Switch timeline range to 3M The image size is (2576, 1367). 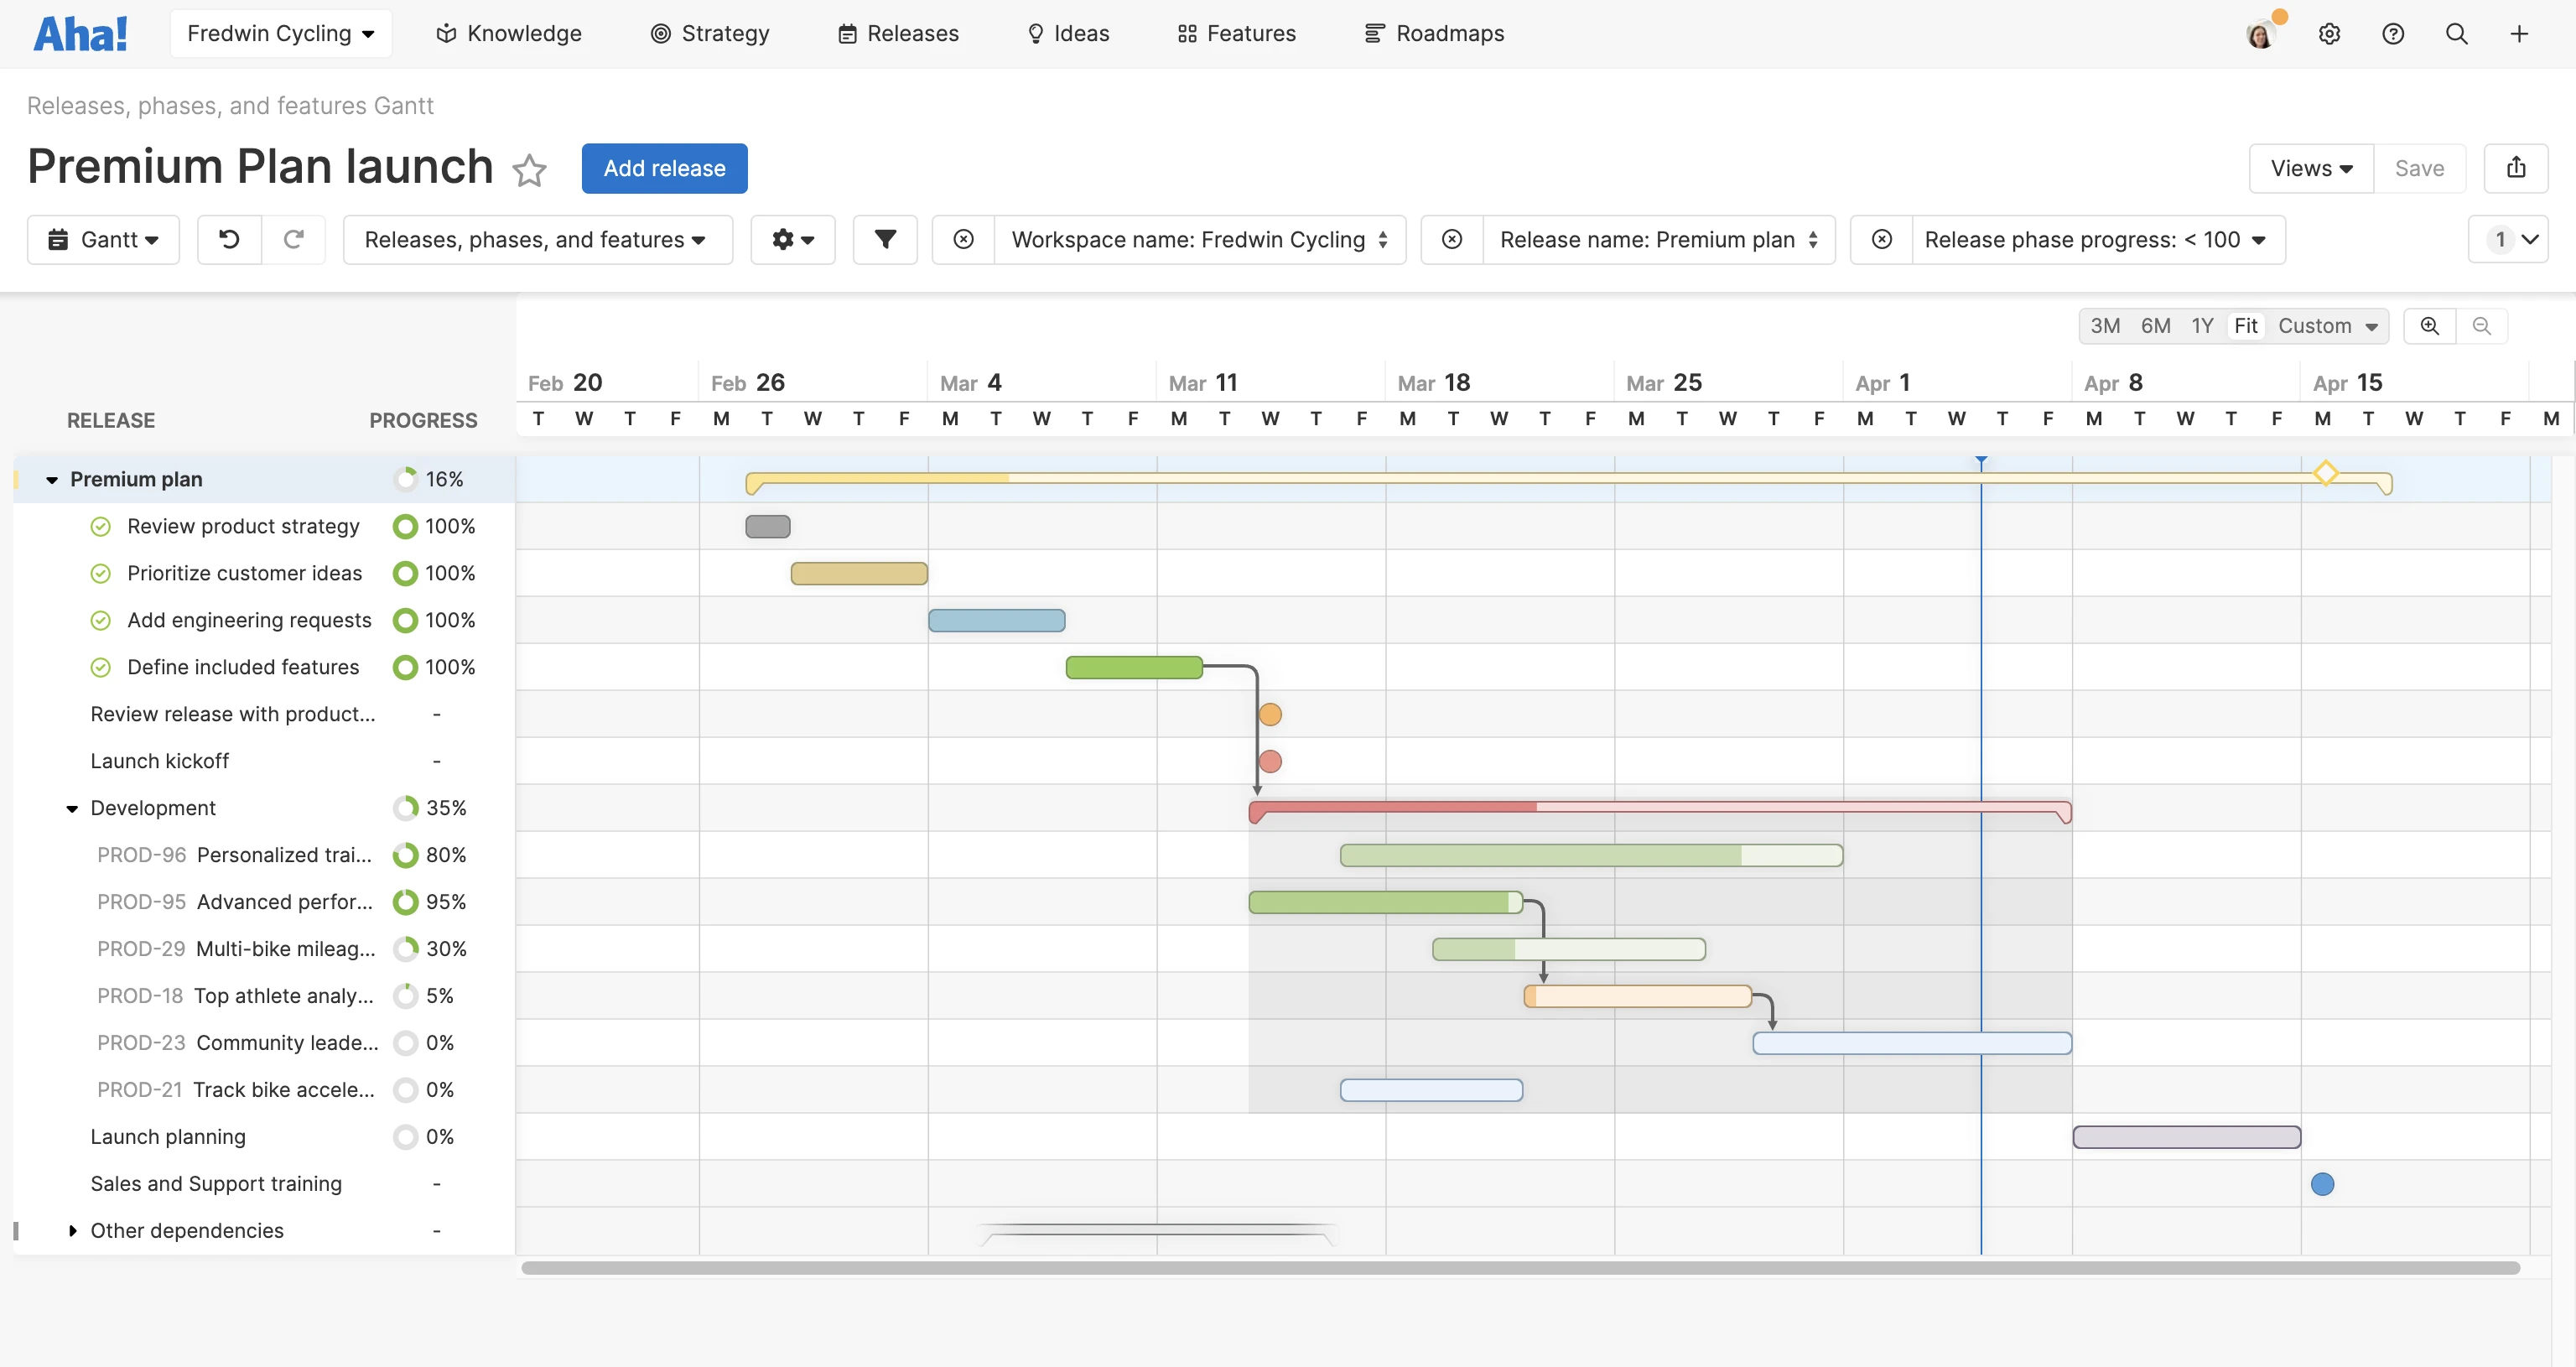tap(2106, 325)
